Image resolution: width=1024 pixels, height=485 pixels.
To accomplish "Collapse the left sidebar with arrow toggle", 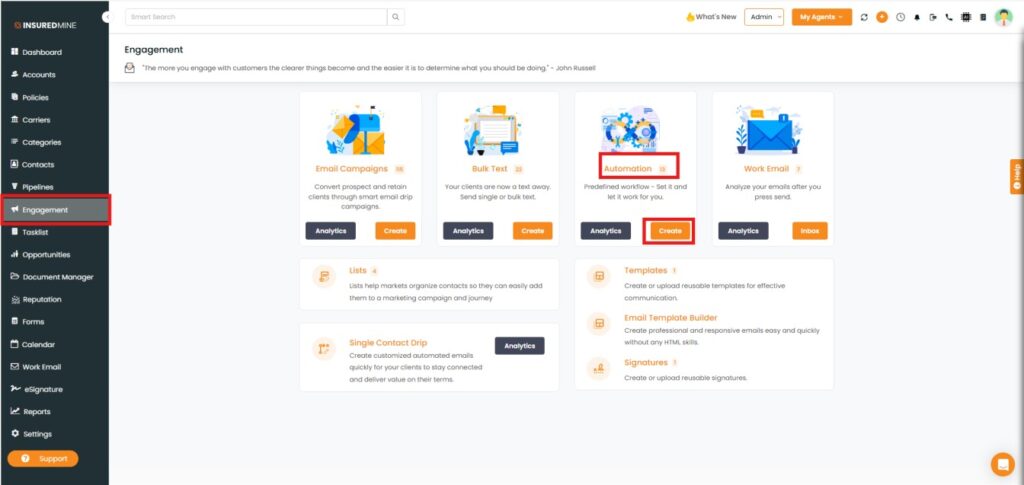I will (x=107, y=18).
